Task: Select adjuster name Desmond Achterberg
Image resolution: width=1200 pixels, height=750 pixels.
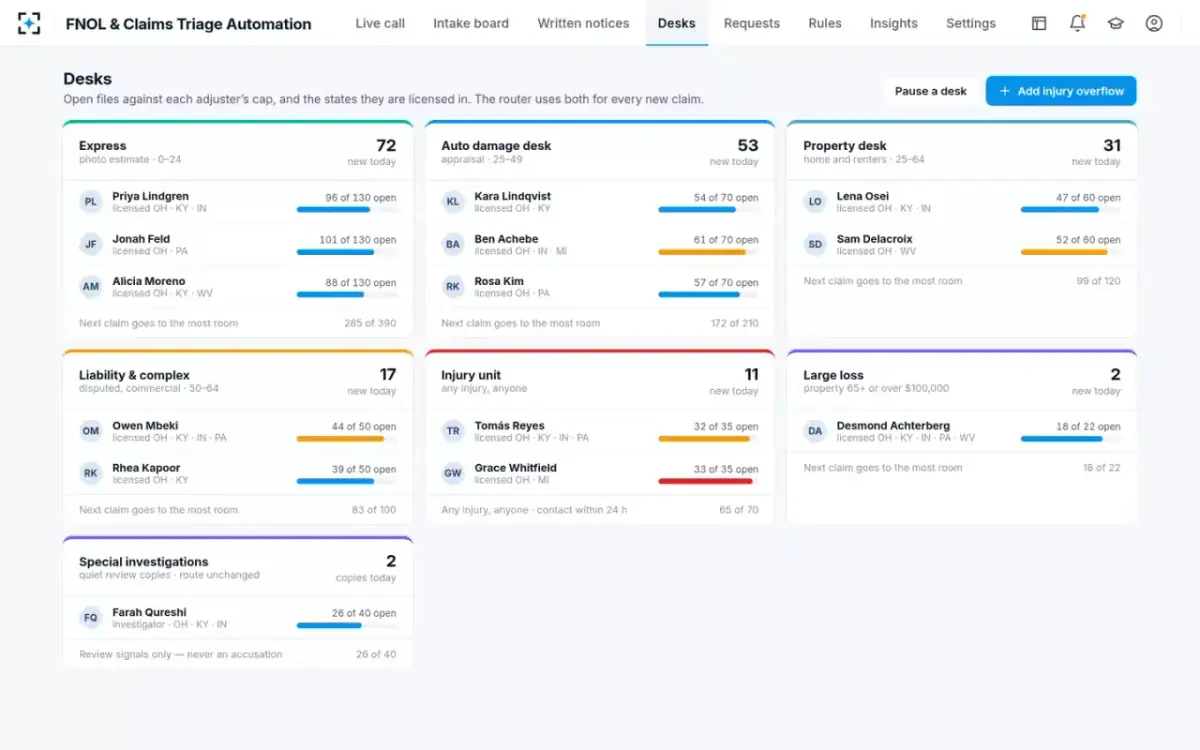Action: coord(893,425)
